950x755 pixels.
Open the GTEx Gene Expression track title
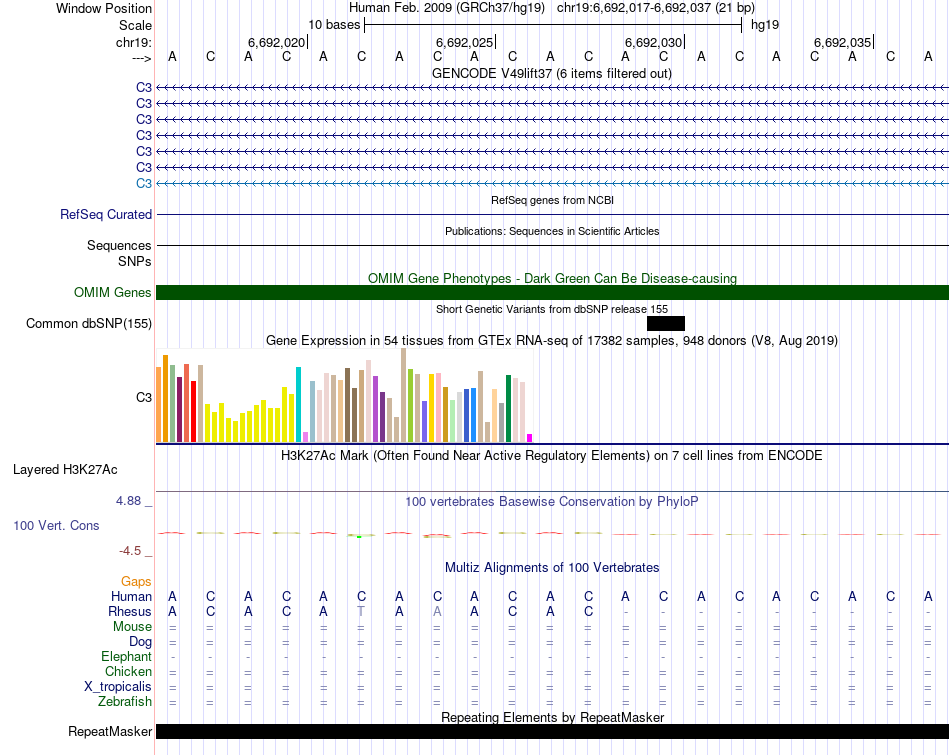point(552,341)
